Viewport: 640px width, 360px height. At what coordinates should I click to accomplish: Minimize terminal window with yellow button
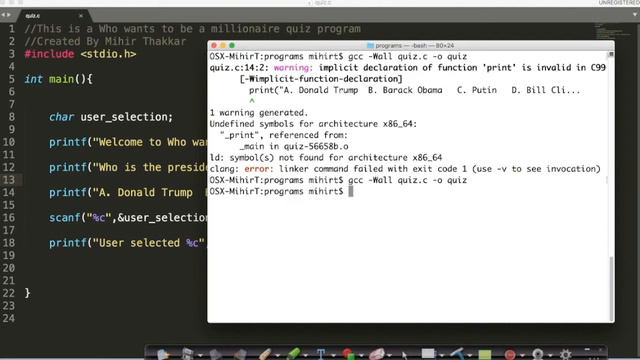point(223,46)
